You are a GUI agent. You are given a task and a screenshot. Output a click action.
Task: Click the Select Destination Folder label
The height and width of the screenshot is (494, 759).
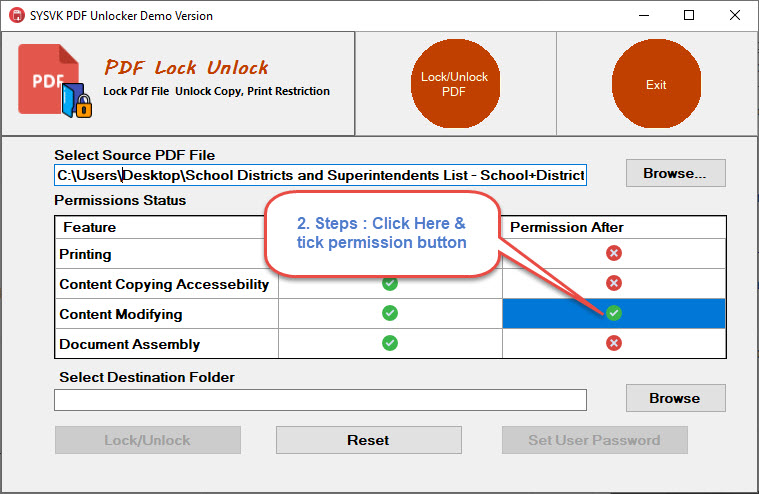pos(147,377)
